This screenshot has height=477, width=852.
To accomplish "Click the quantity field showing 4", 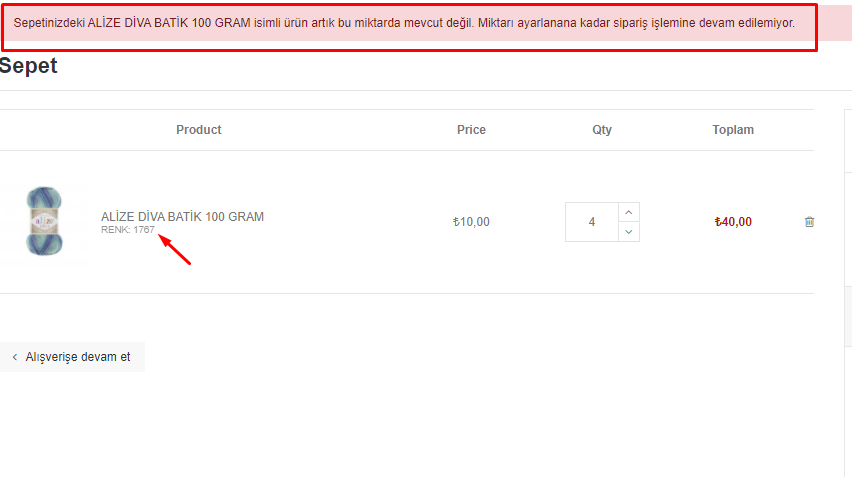I will 592,222.
